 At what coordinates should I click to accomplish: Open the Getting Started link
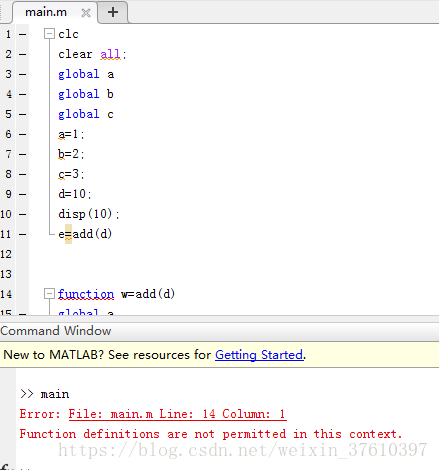click(x=259, y=355)
